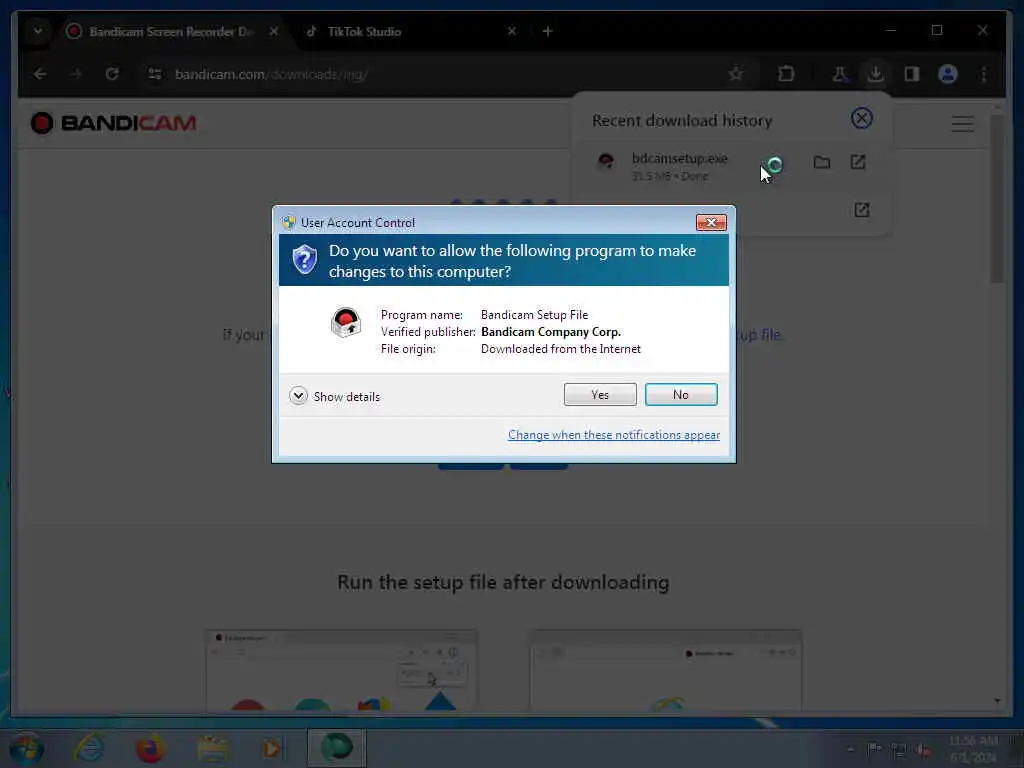Expand Show details in UAC dialog
1024x768 pixels.
pyautogui.click(x=334, y=396)
